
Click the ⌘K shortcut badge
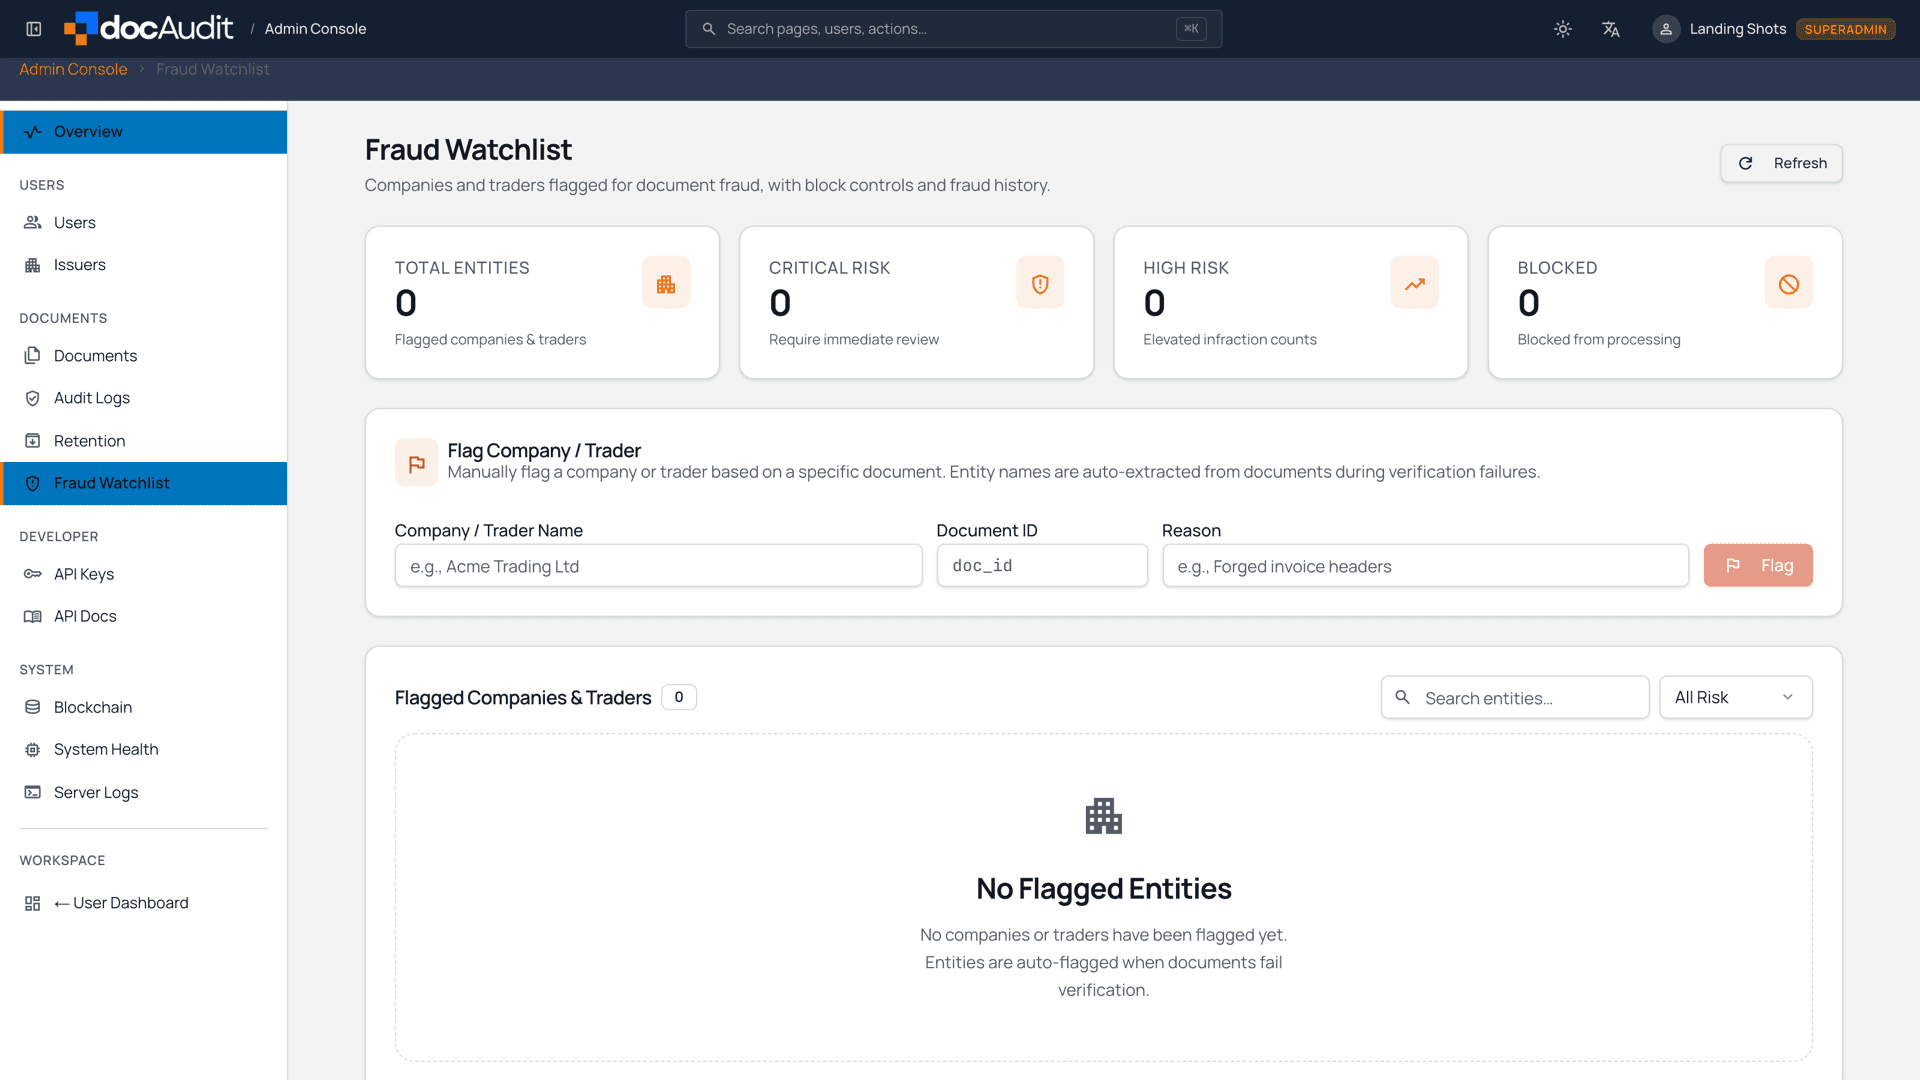tap(1191, 29)
